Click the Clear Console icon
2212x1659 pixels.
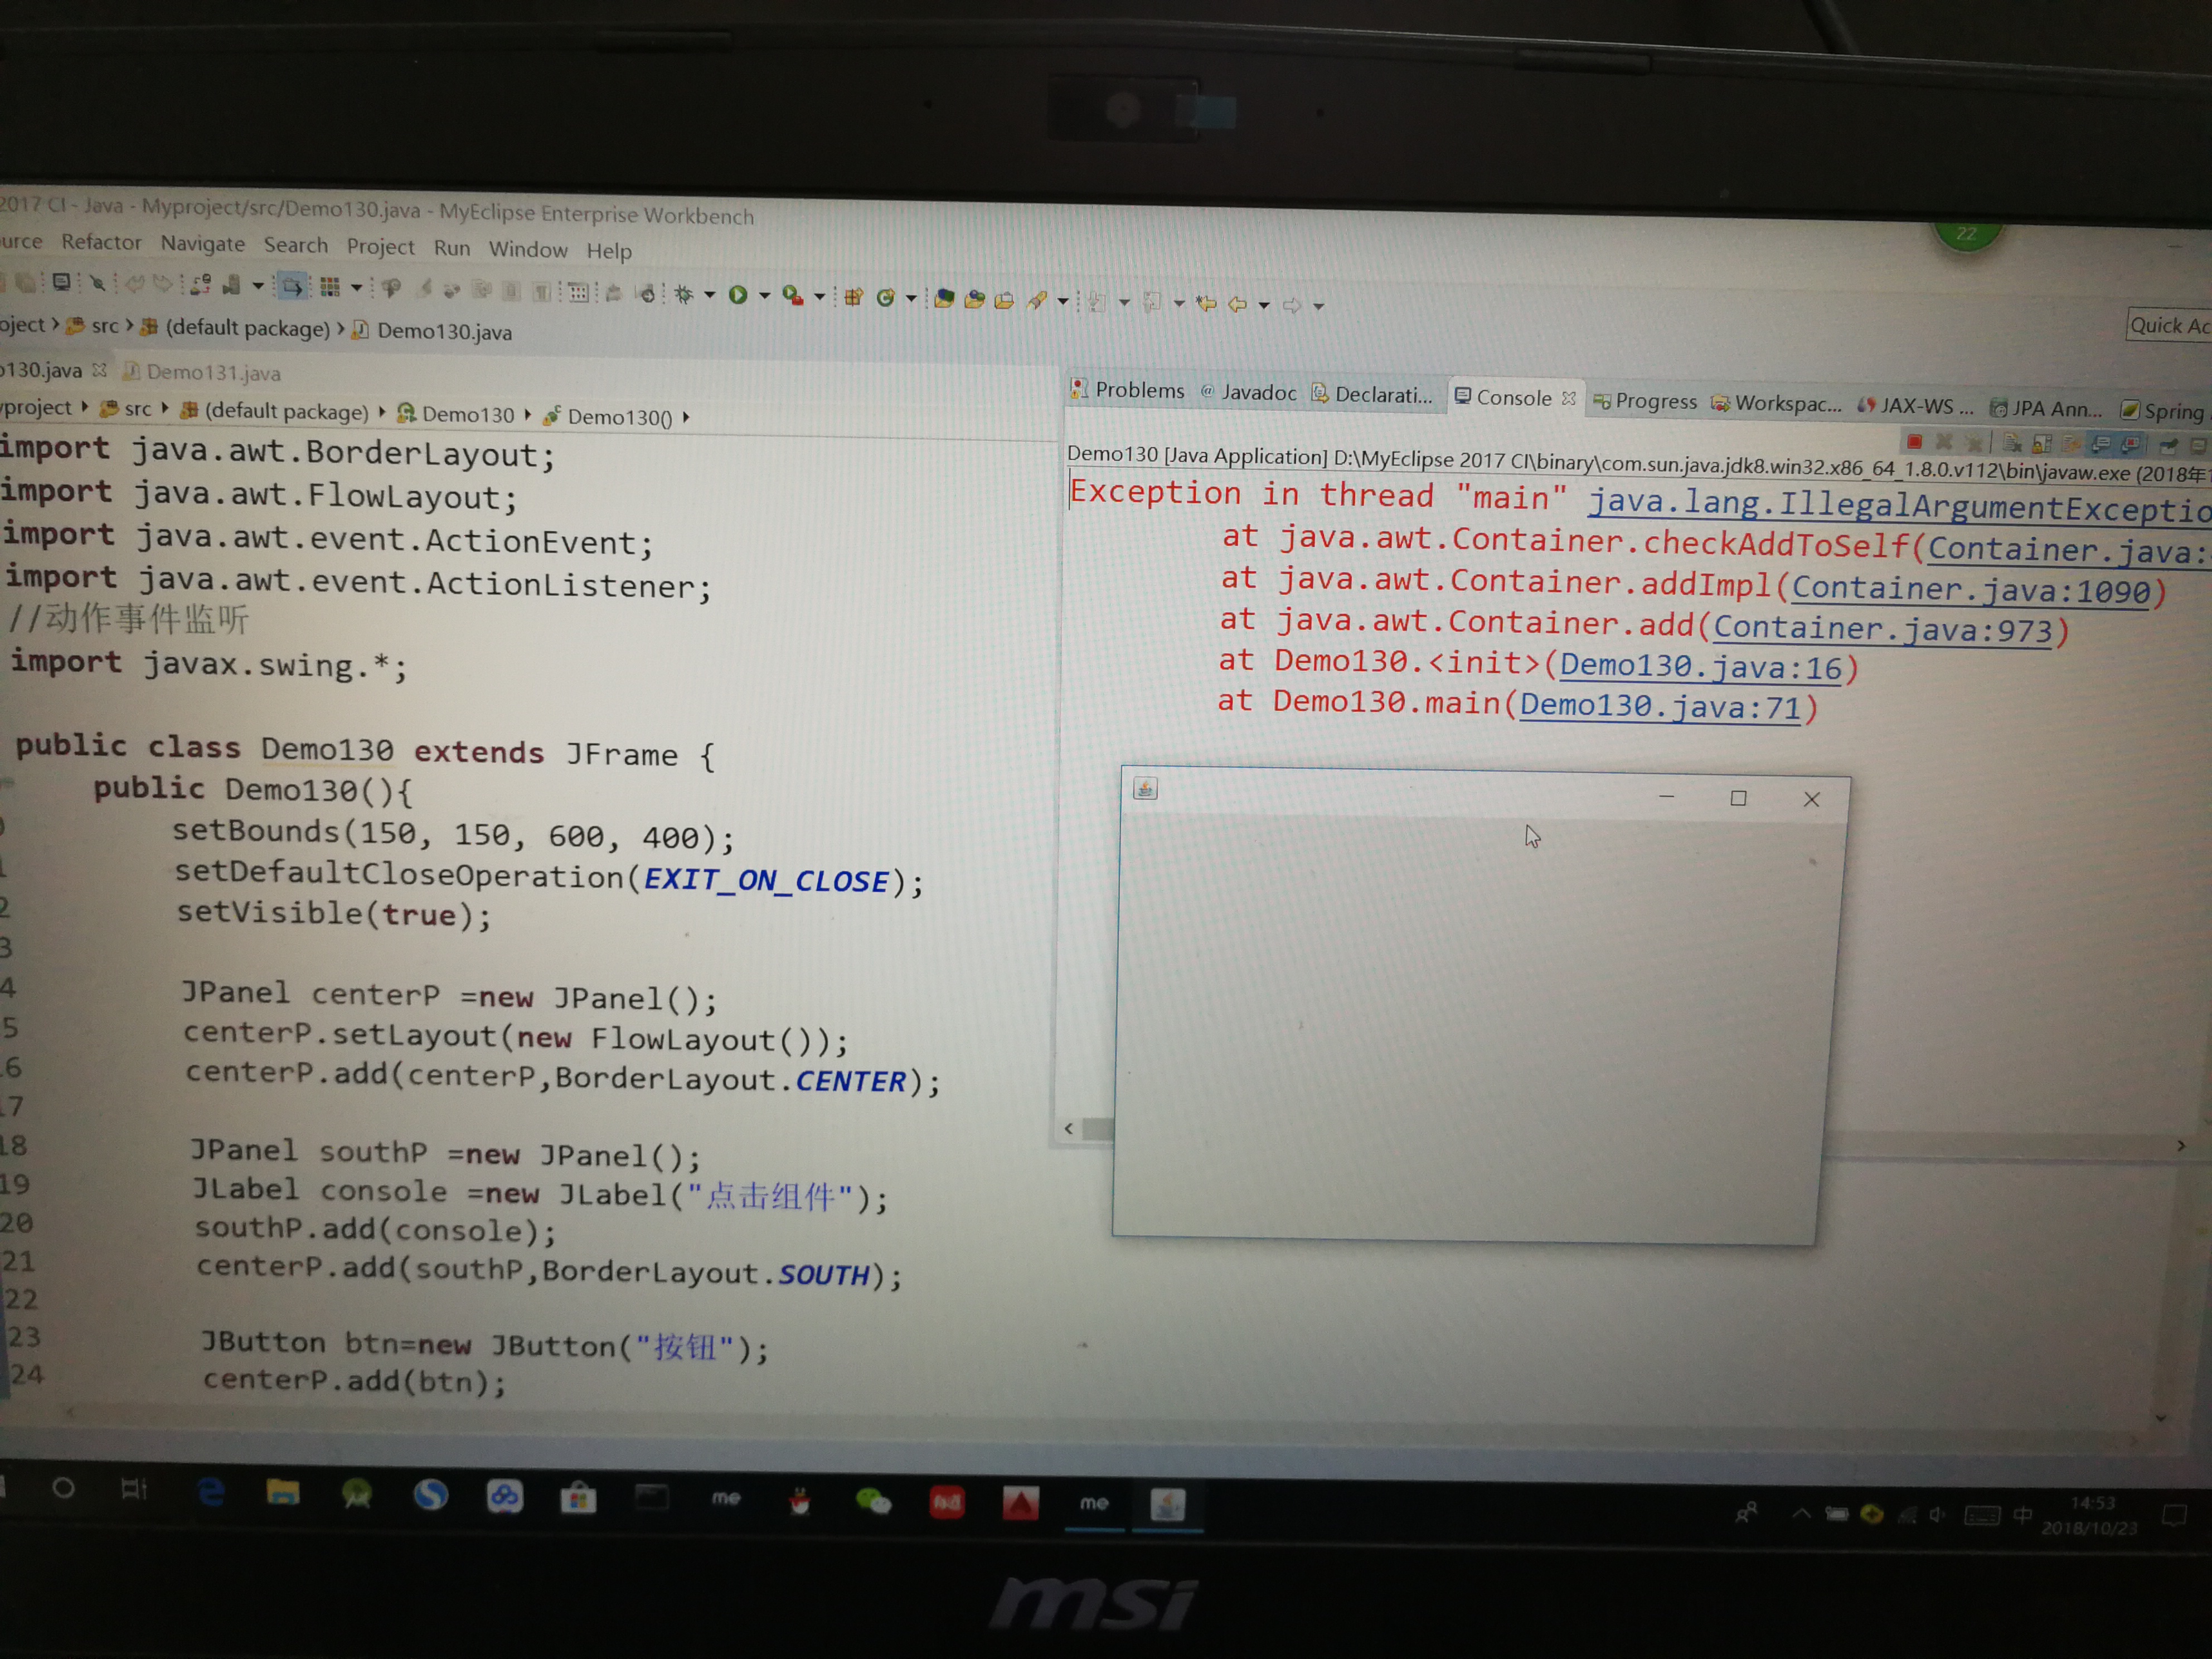[x=2012, y=443]
